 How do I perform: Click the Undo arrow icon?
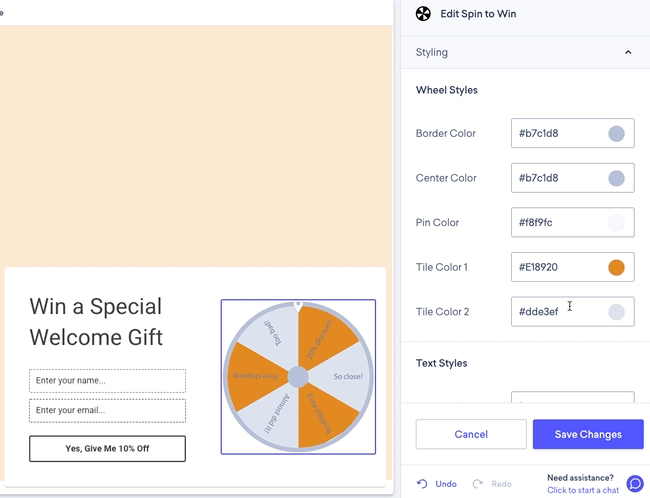point(423,484)
